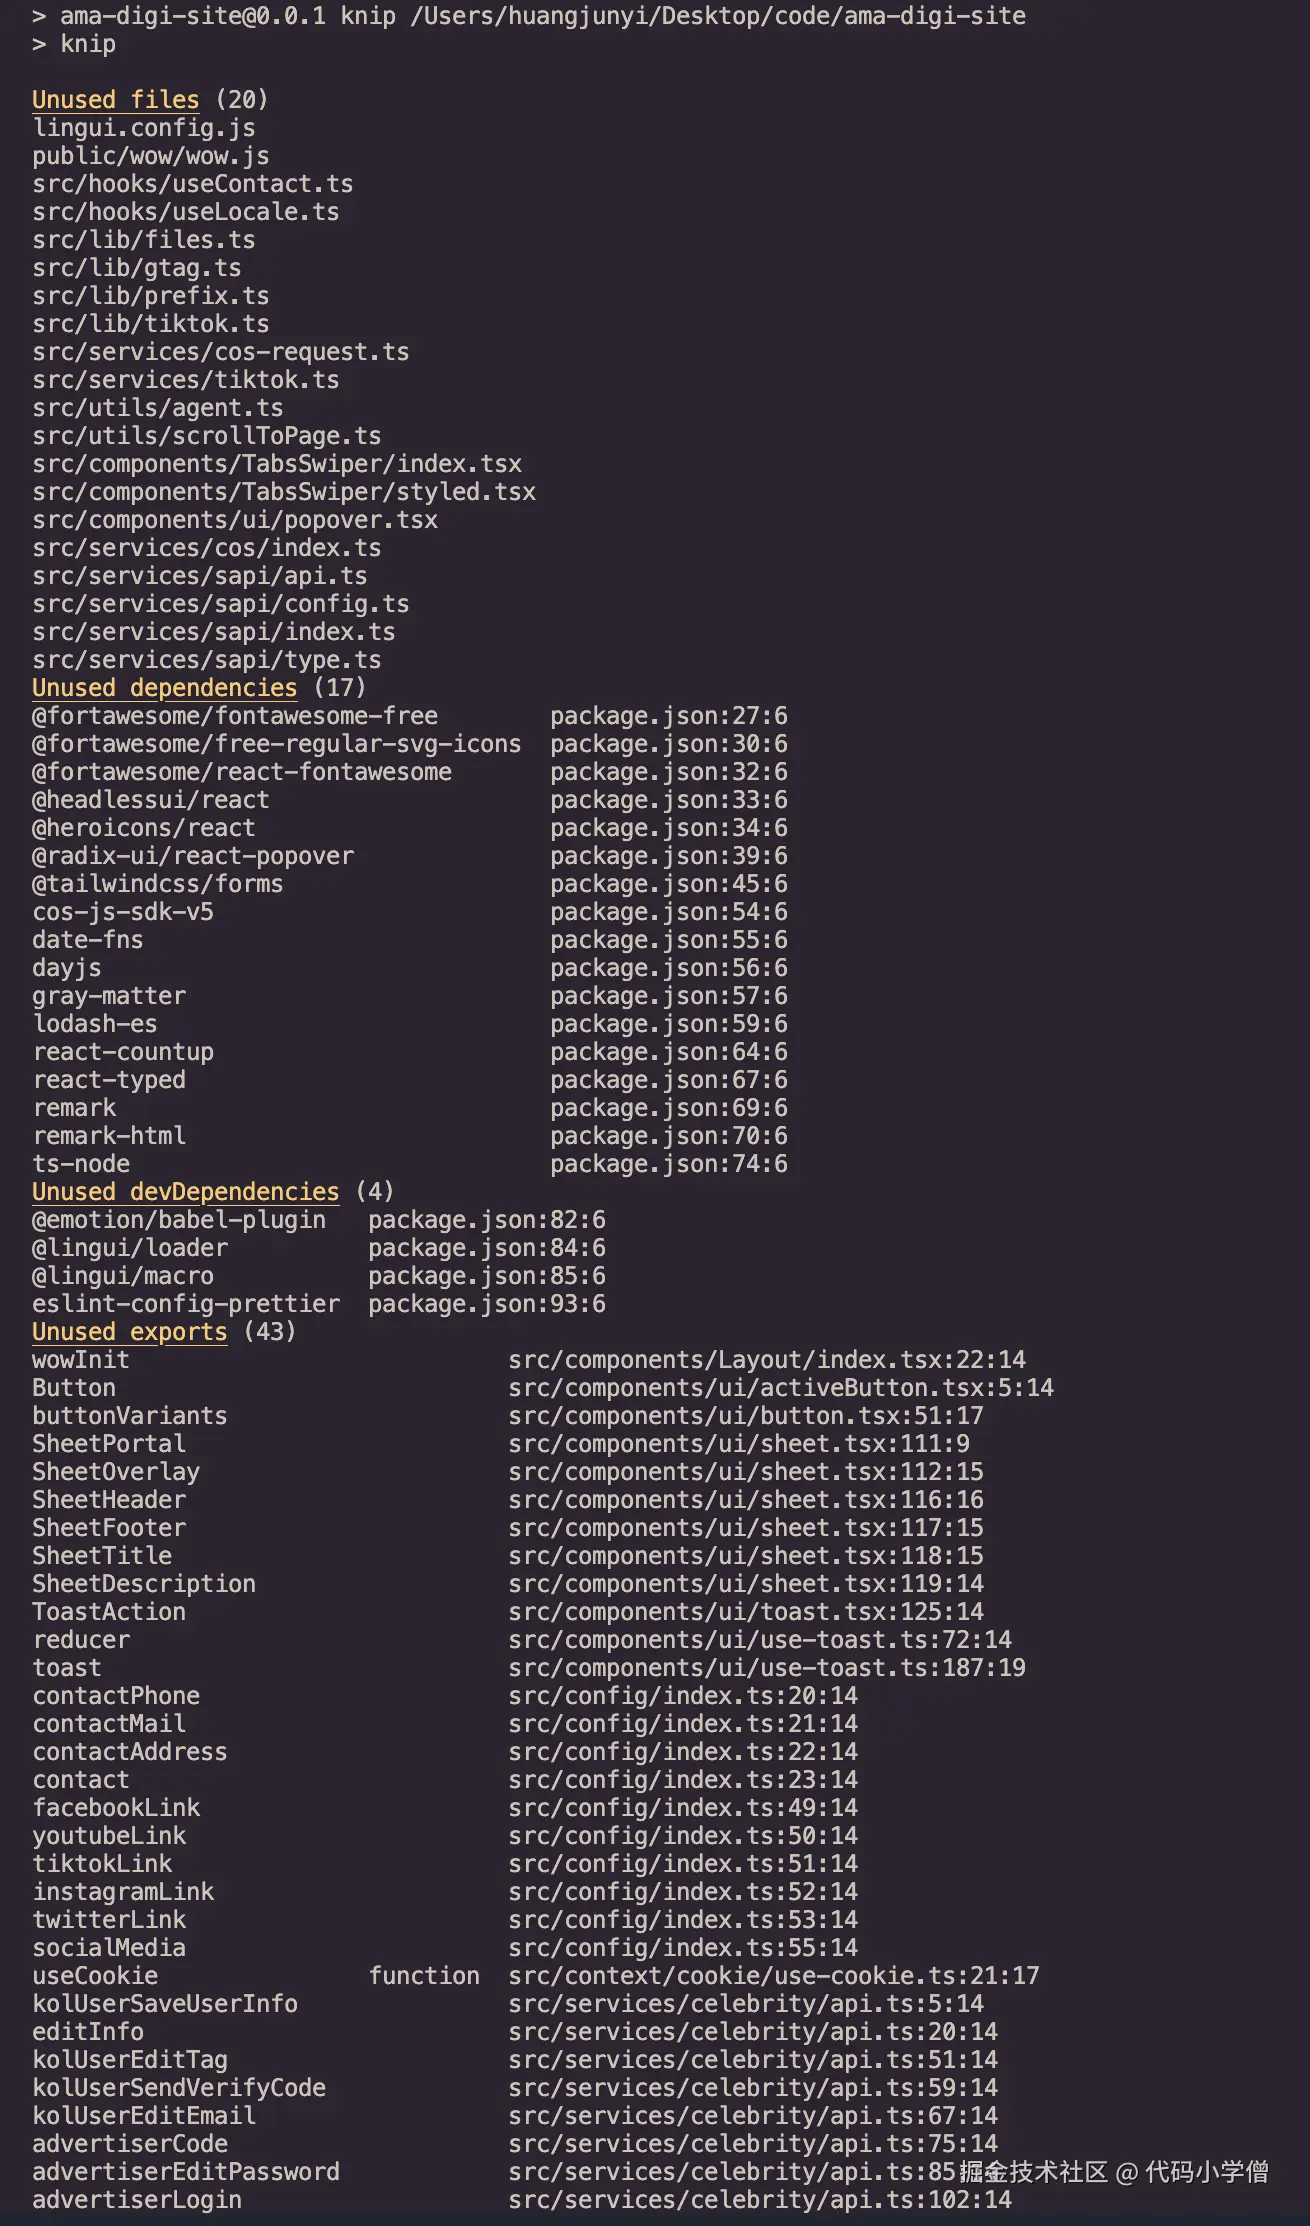Open src/context/cookie/use-cookie.ts:21:17 location
This screenshot has width=1310, height=2226.
[x=773, y=1976]
